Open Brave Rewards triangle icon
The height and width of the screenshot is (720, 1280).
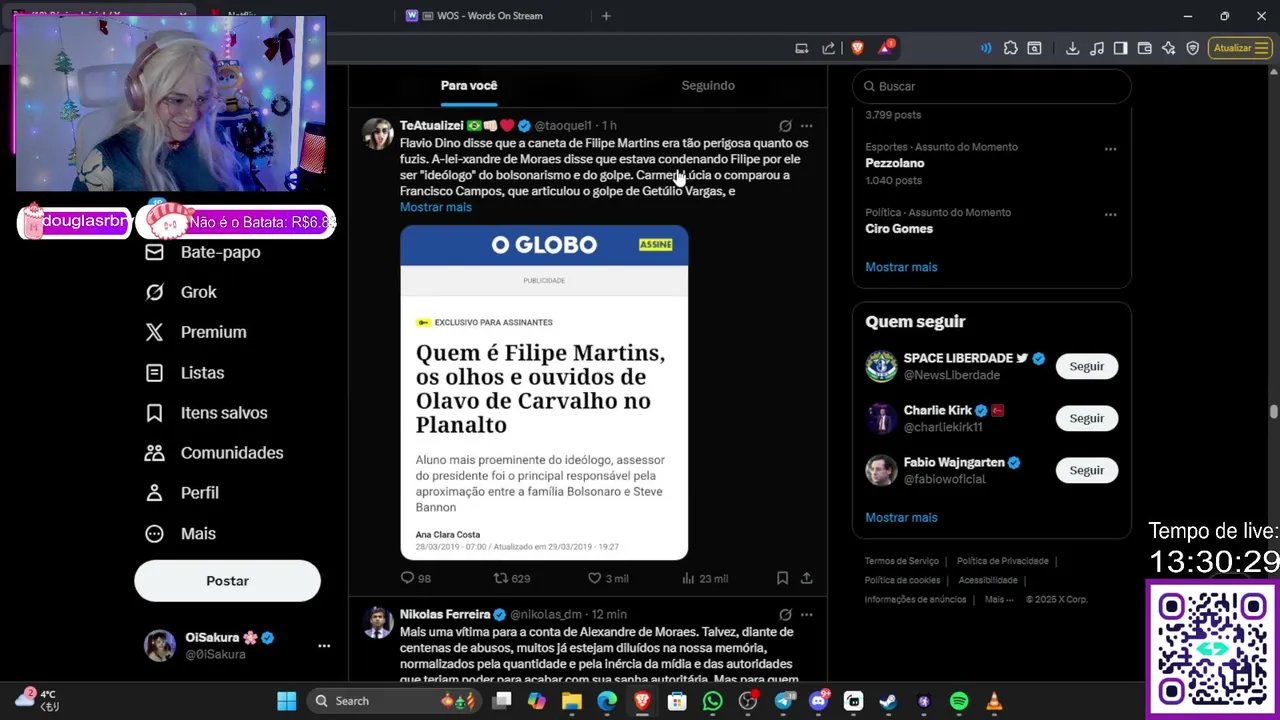[886, 48]
